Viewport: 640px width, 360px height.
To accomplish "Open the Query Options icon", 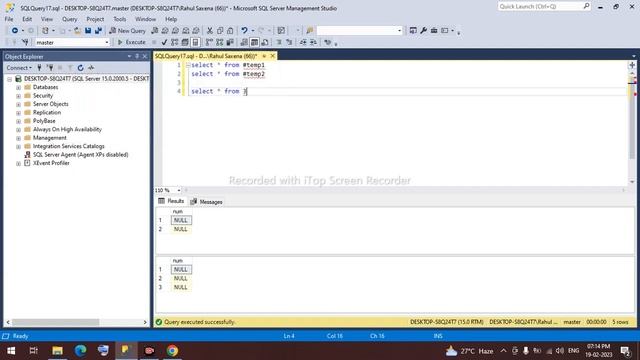I will click(185, 42).
